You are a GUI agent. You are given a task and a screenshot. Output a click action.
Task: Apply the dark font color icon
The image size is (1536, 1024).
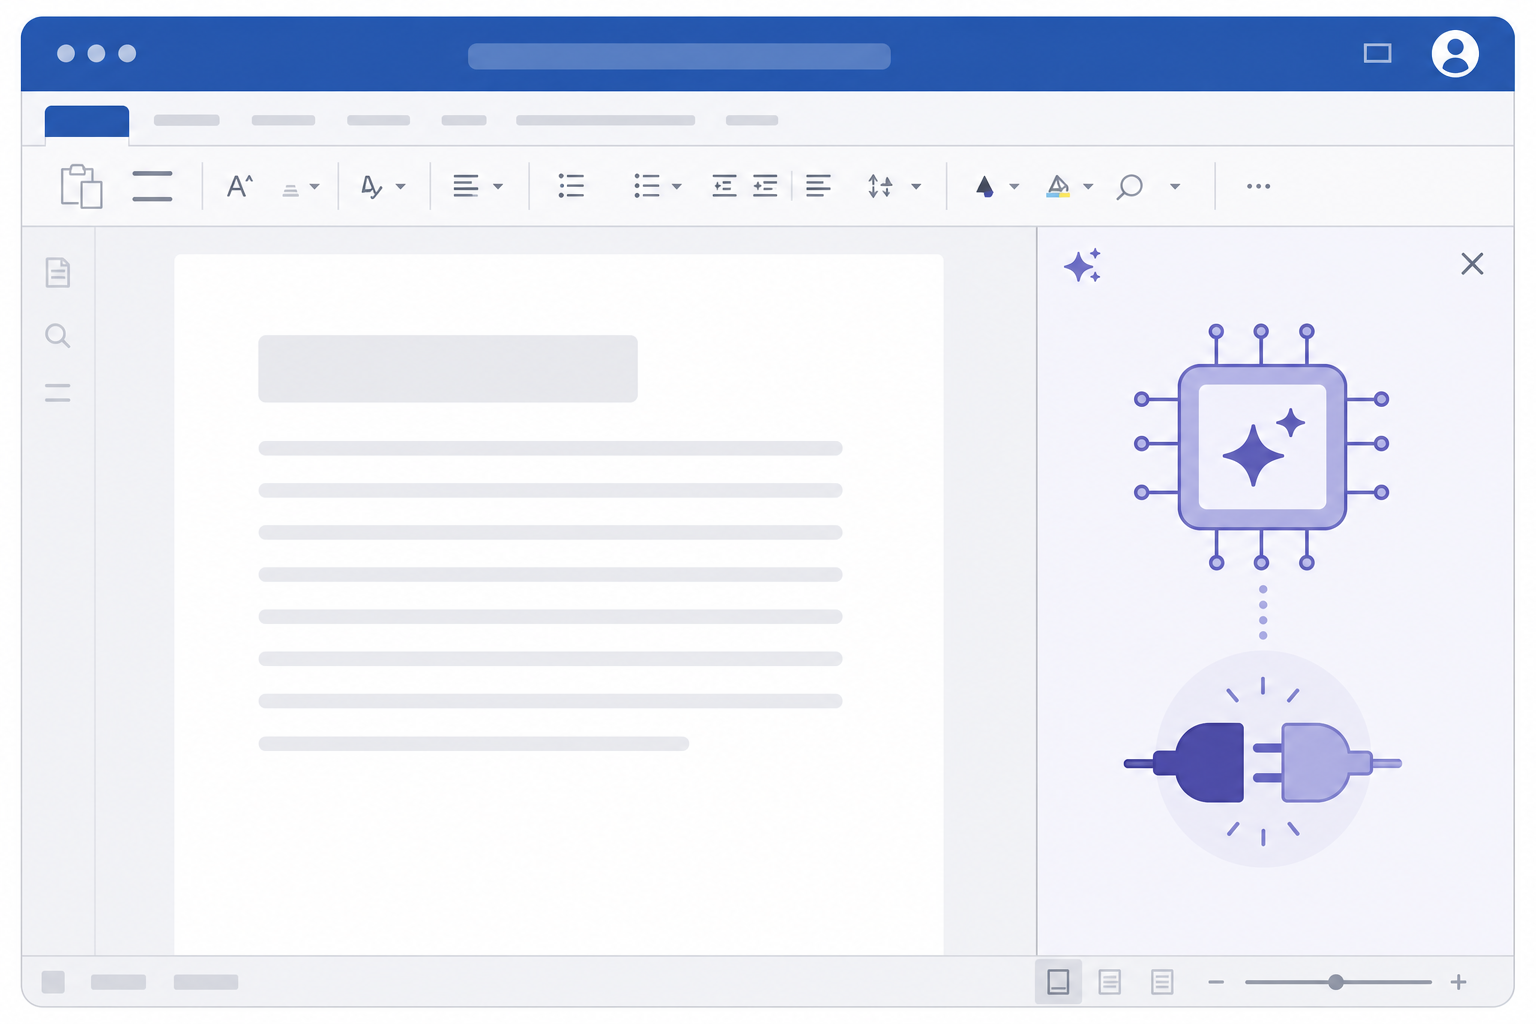(x=985, y=186)
